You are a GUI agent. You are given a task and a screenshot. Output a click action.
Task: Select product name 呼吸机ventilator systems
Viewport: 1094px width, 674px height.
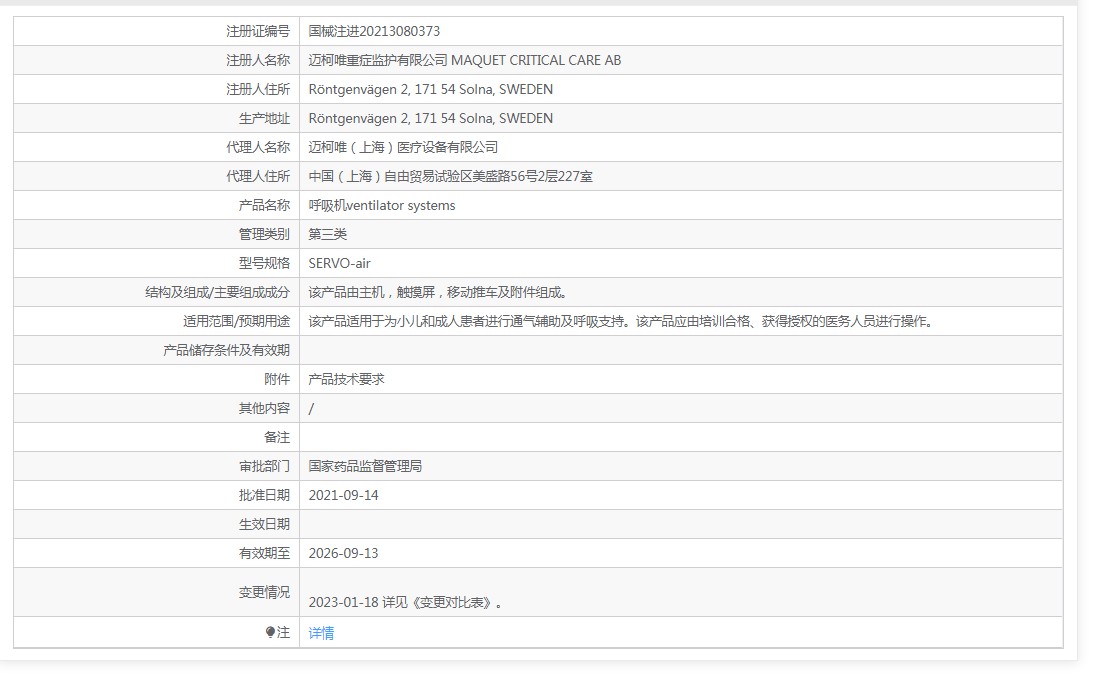382,205
